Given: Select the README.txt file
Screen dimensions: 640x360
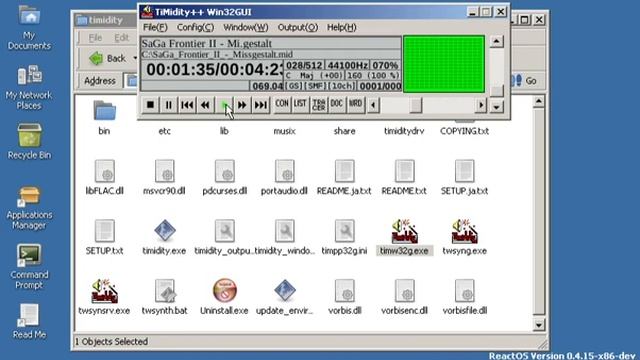Looking at the screenshot, I should 404,177.
